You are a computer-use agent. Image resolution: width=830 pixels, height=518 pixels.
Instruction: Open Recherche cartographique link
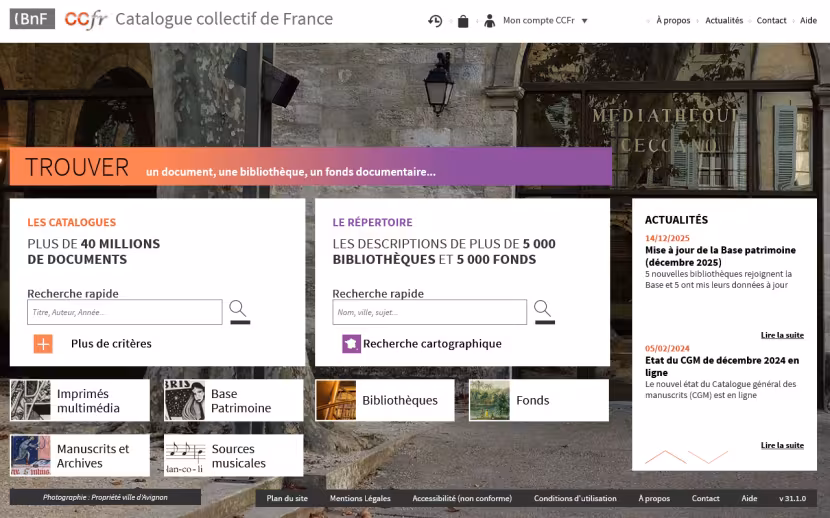click(432, 344)
